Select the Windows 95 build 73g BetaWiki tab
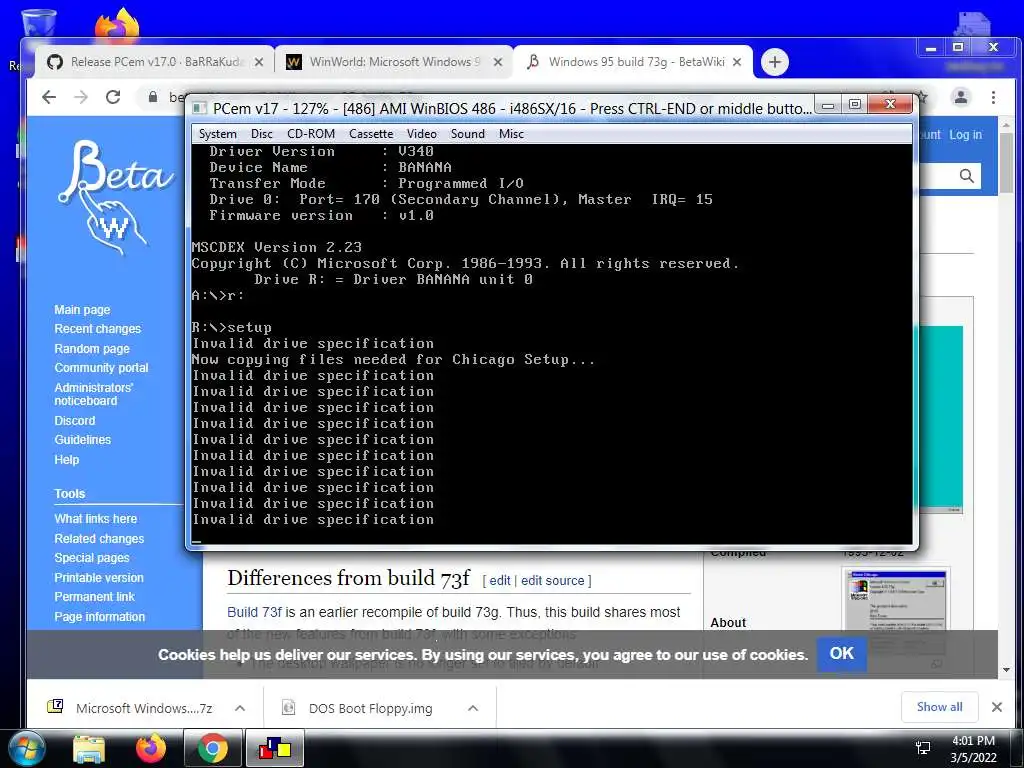 [635, 62]
